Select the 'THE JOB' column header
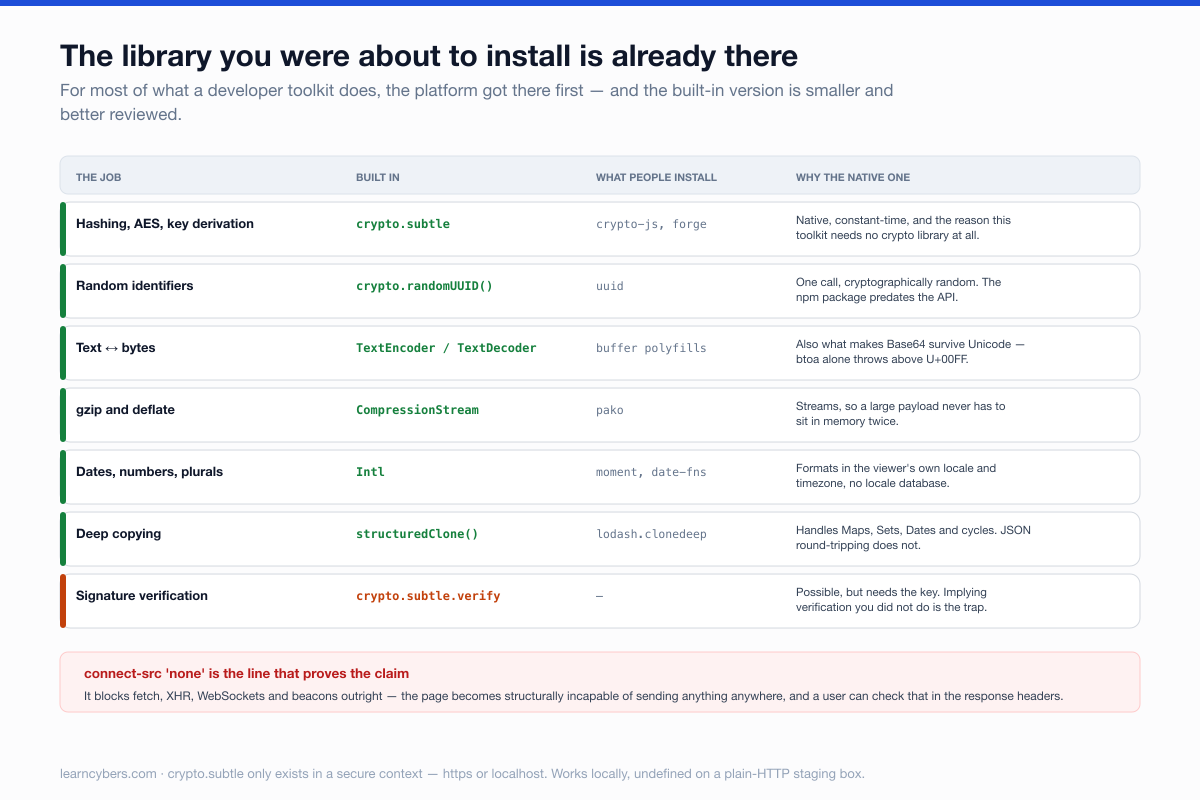The width and height of the screenshot is (1200, 800). tap(98, 178)
